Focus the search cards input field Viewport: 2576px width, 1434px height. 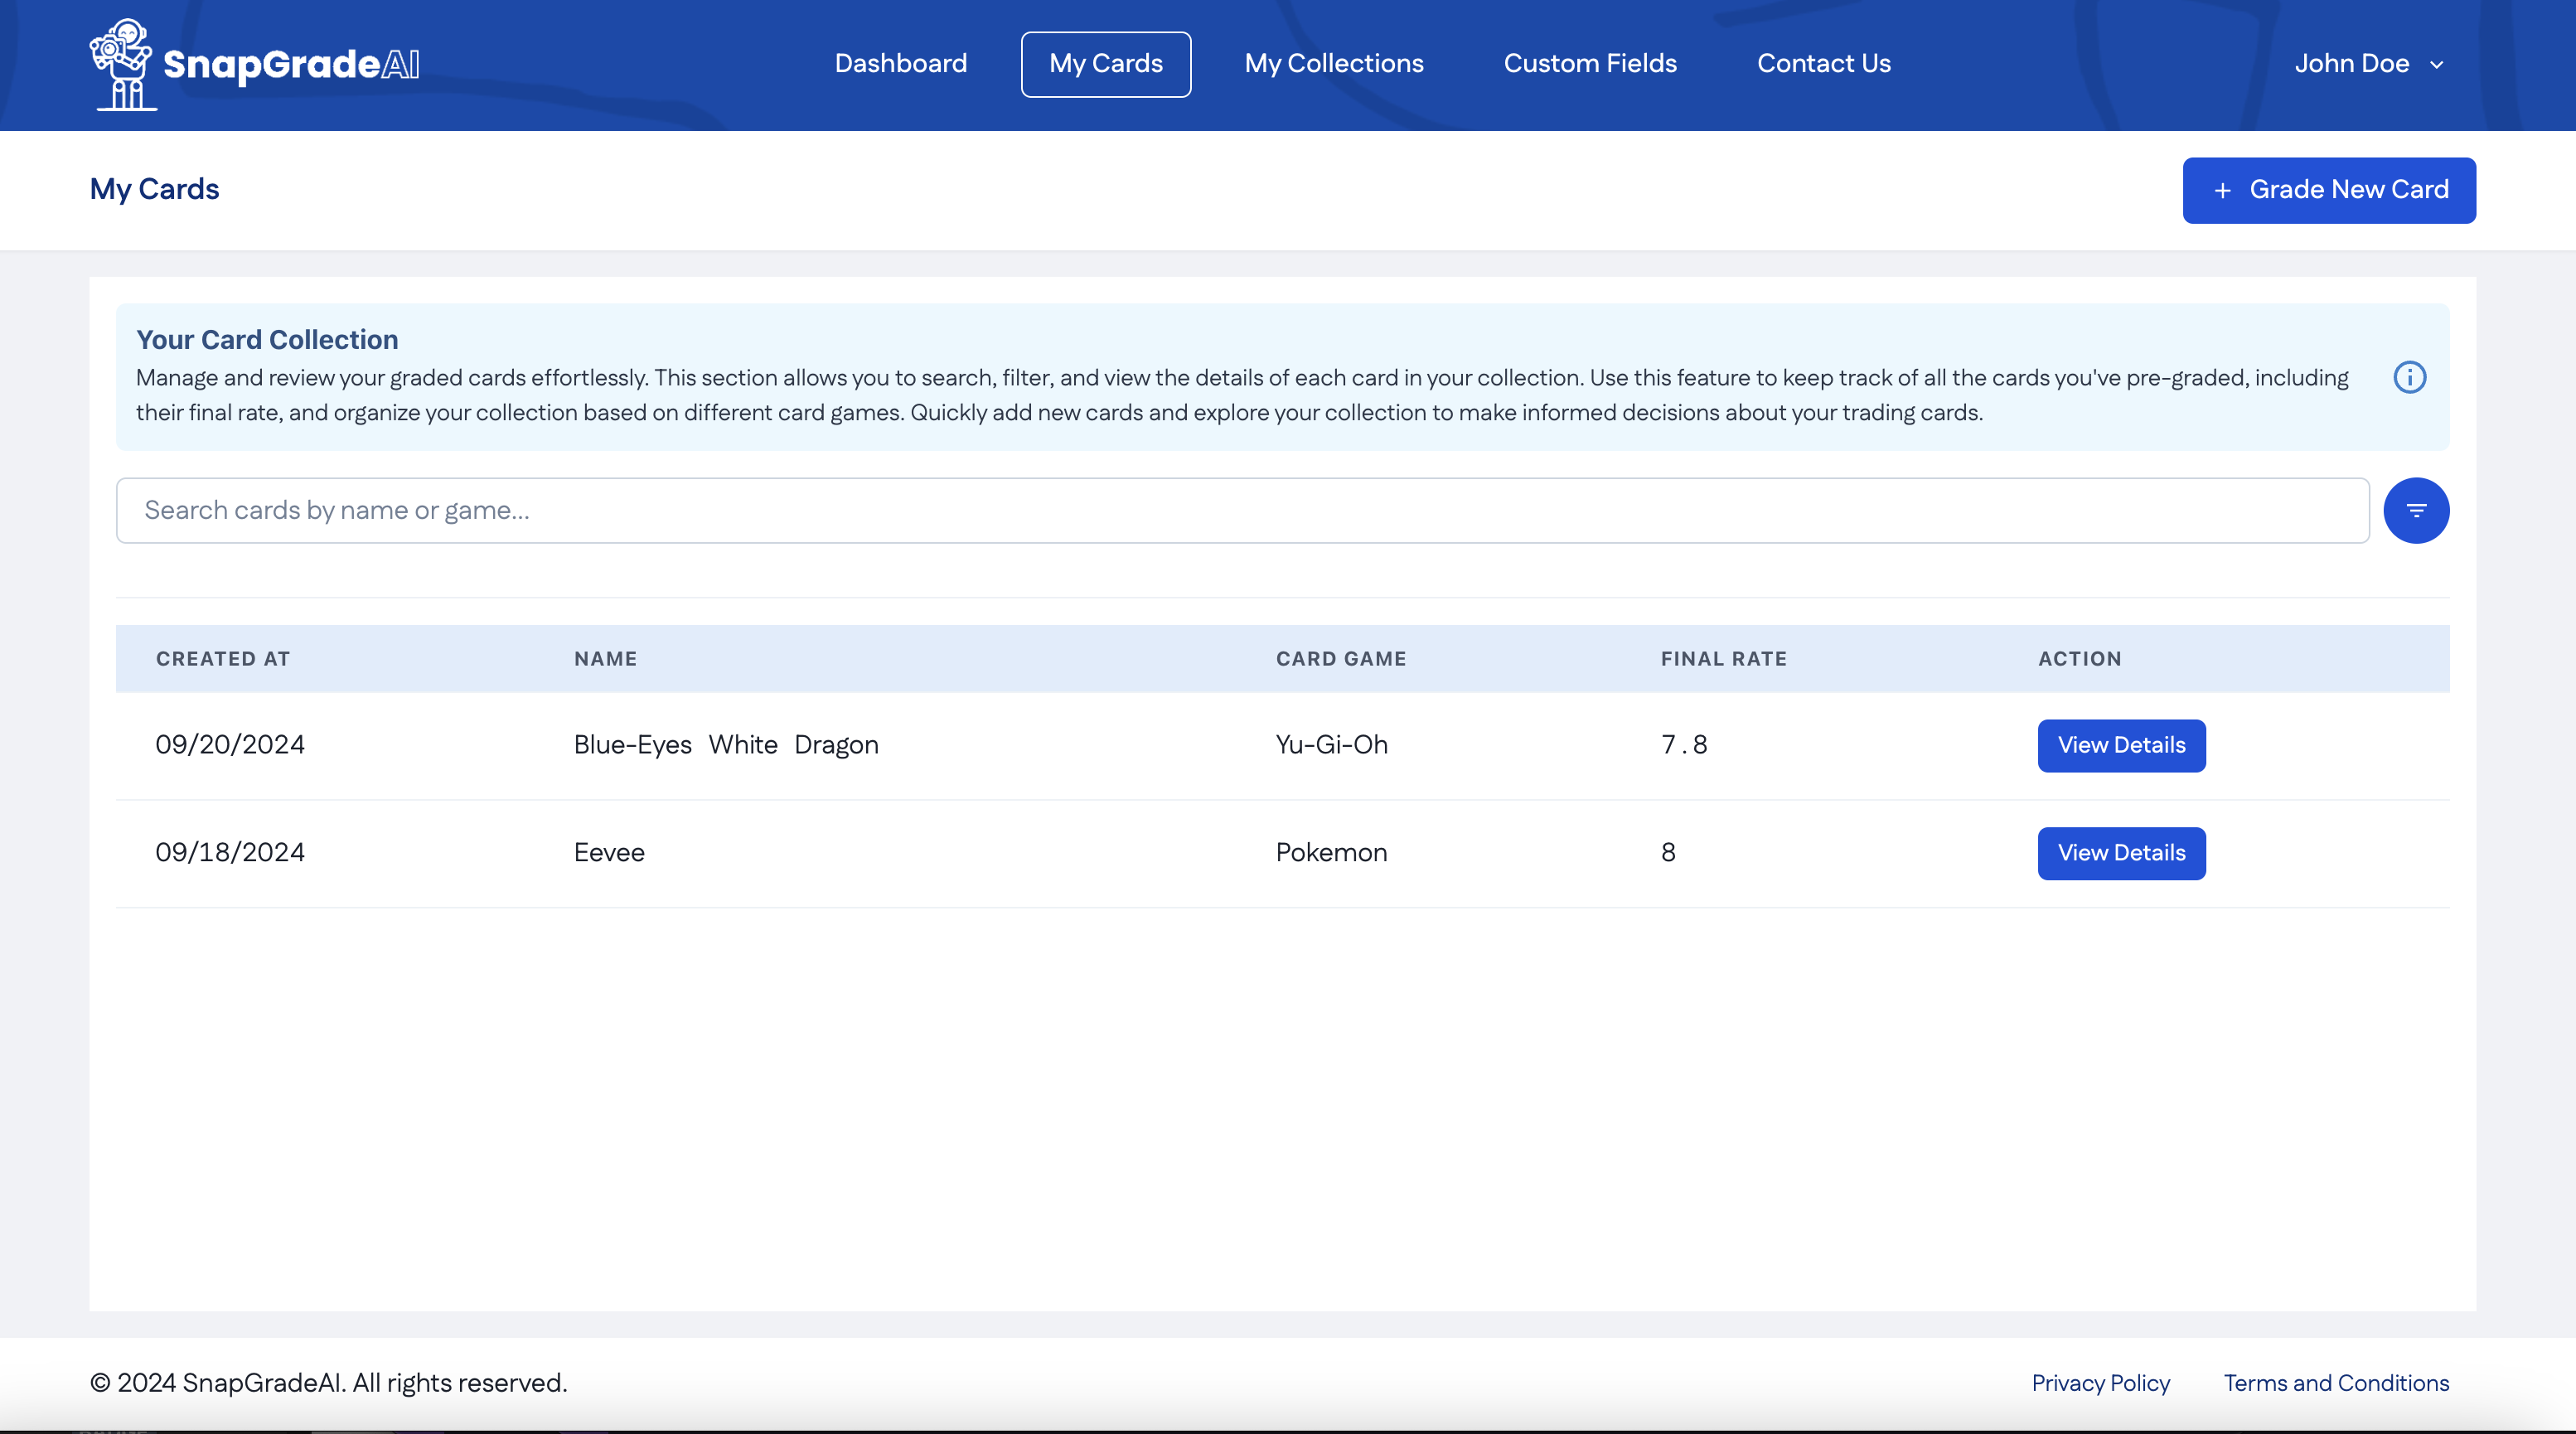[1241, 511]
